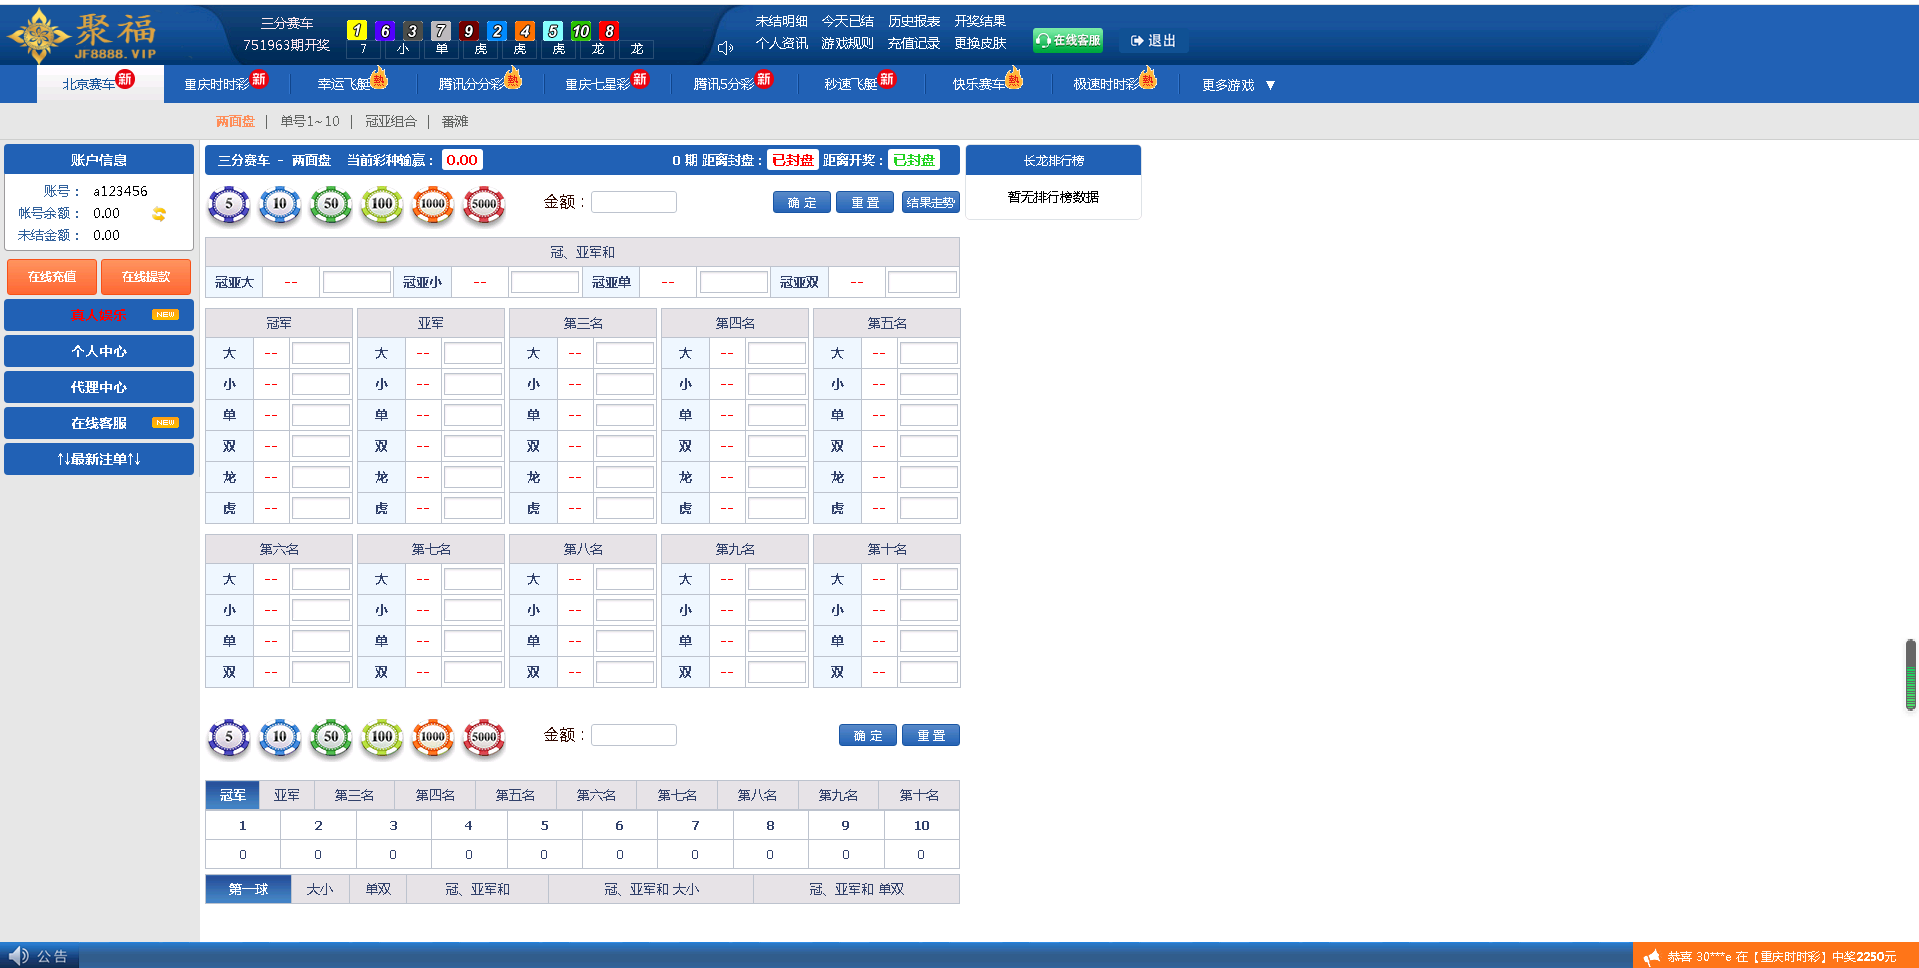This screenshot has height=968, width=1919.
Task: Click the green vertical scrollbar handle
Action: [x=1910, y=675]
